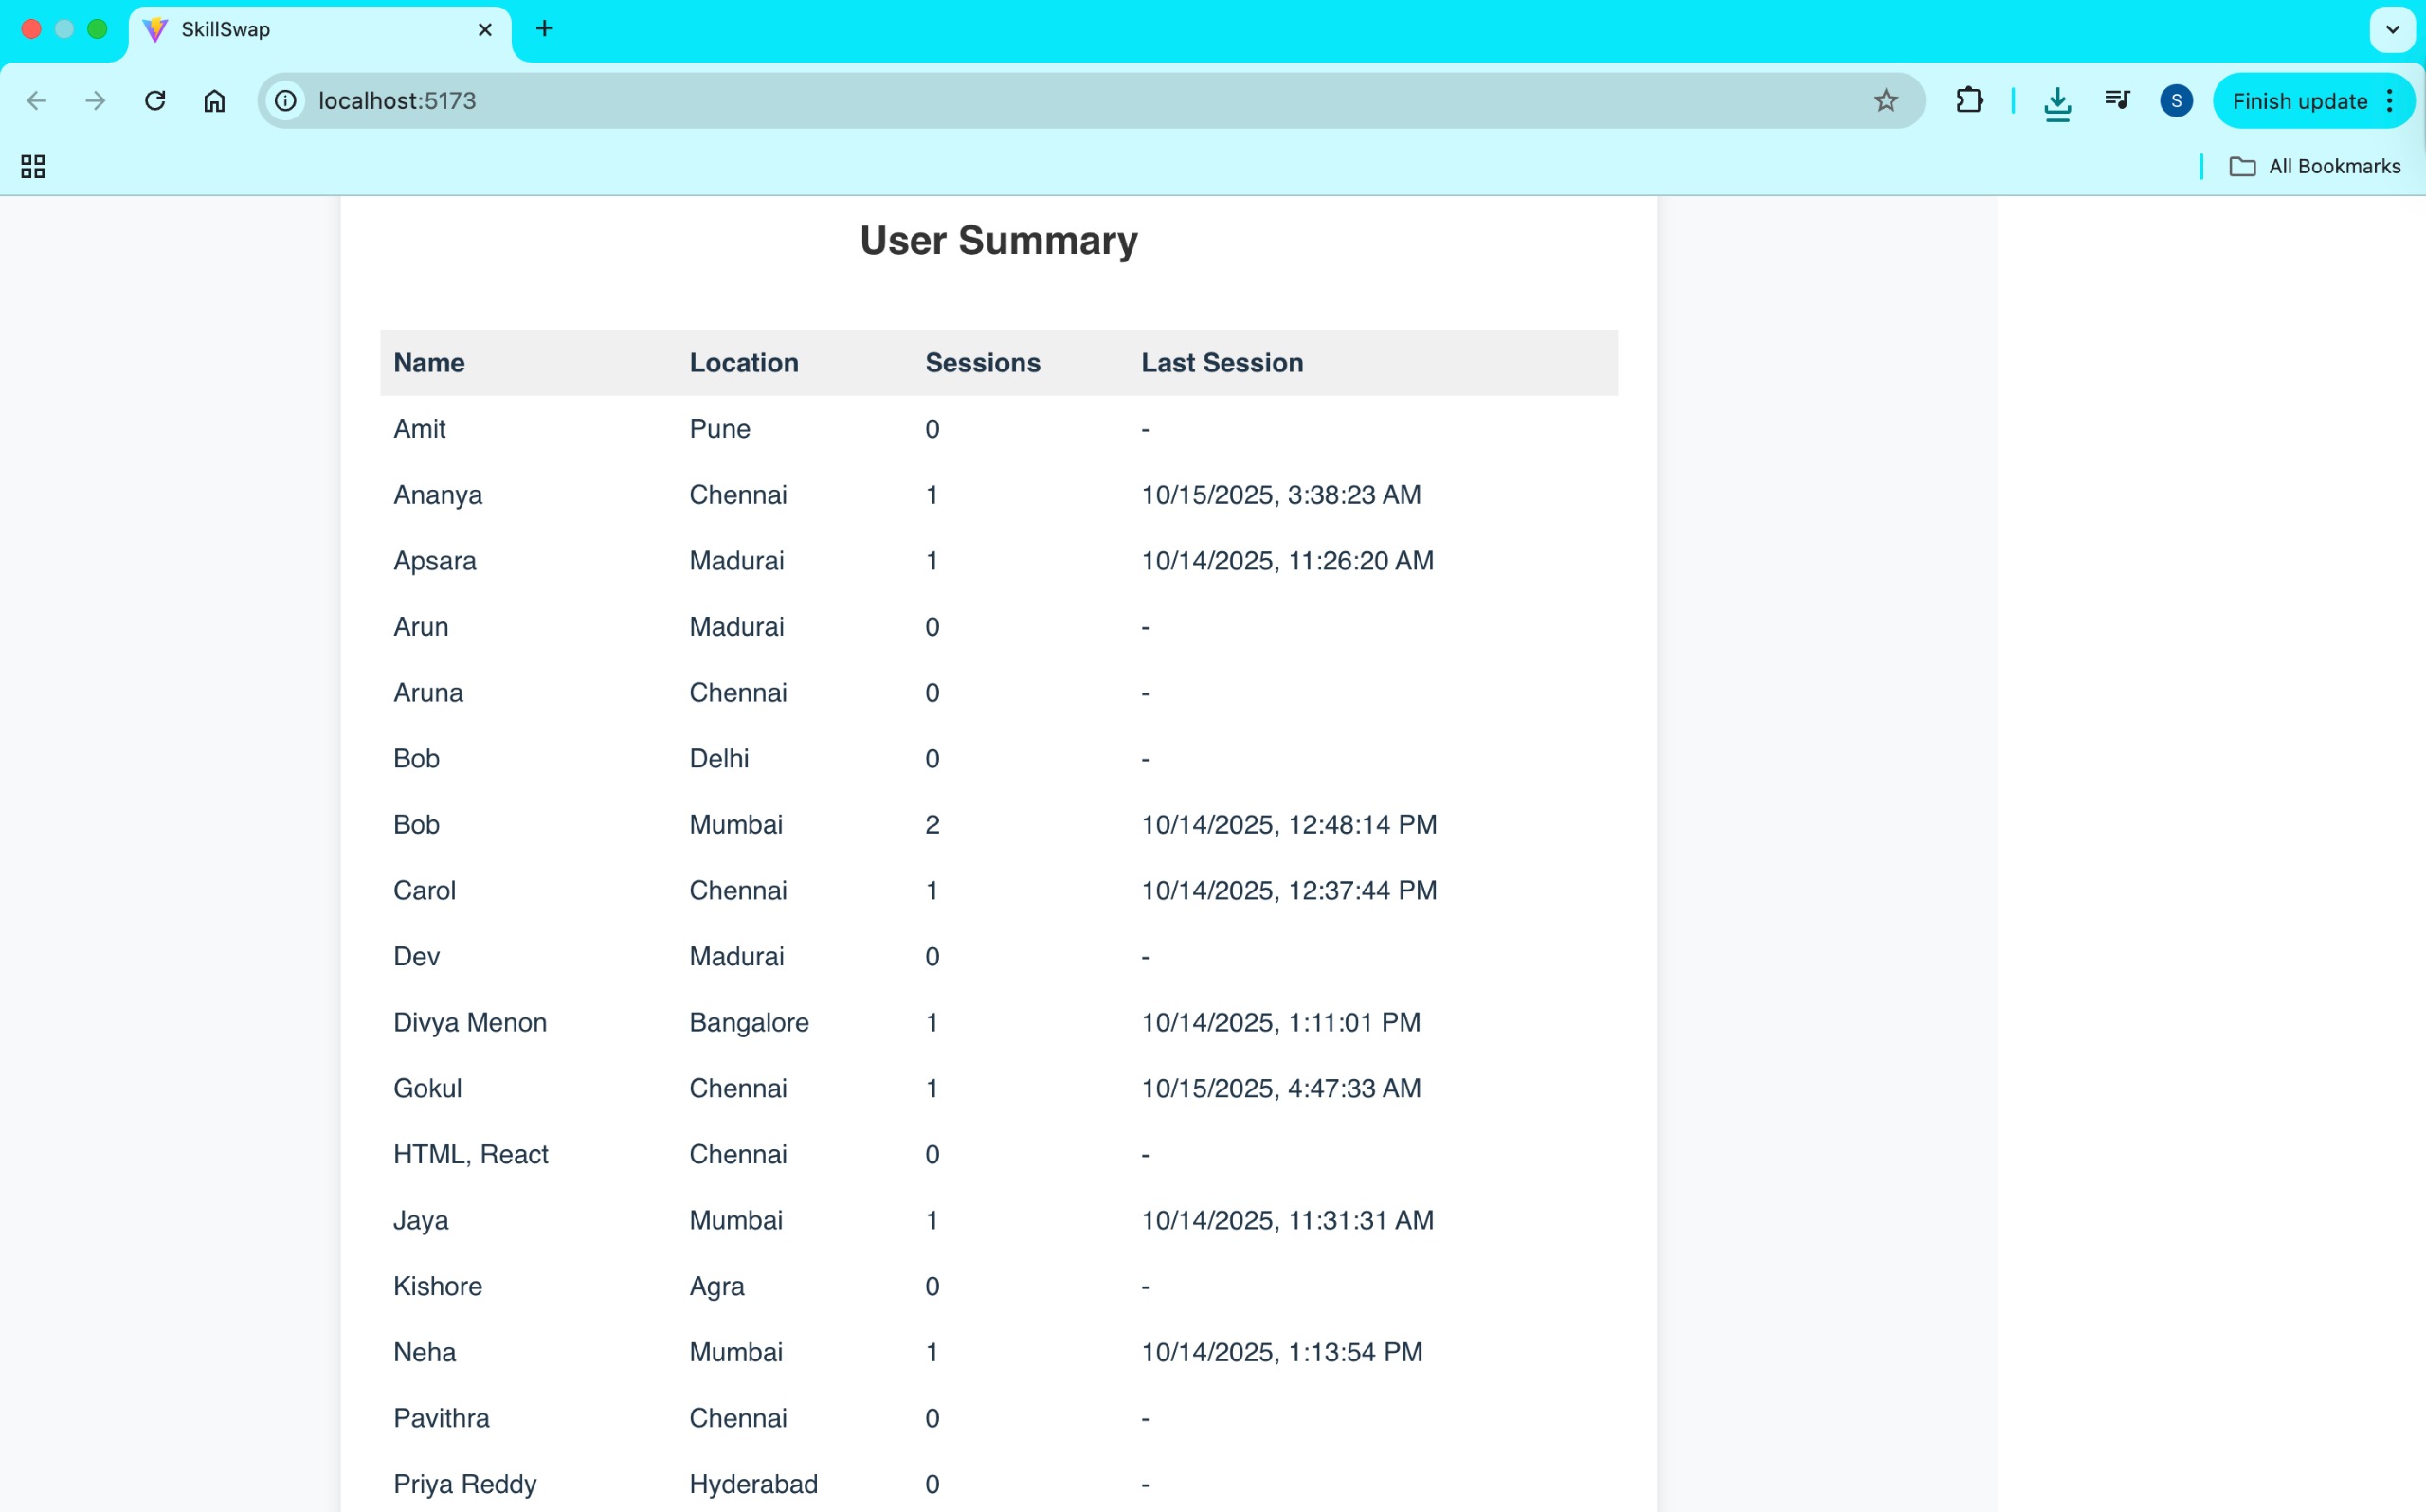Viewport: 2426px width, 1512px height.
Task: Open the apps grid in bookmarks bar
Action: [x=33, y=166]
